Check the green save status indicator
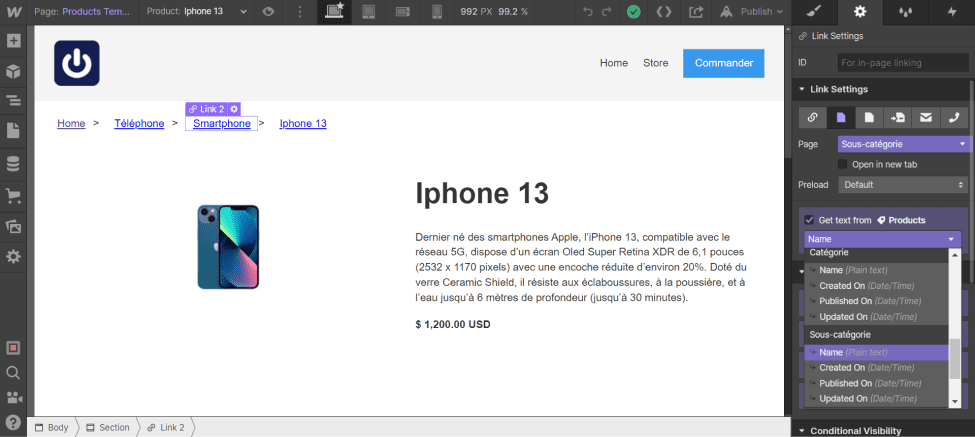This screenshot has width=975, height=437. tap(634, 11)
